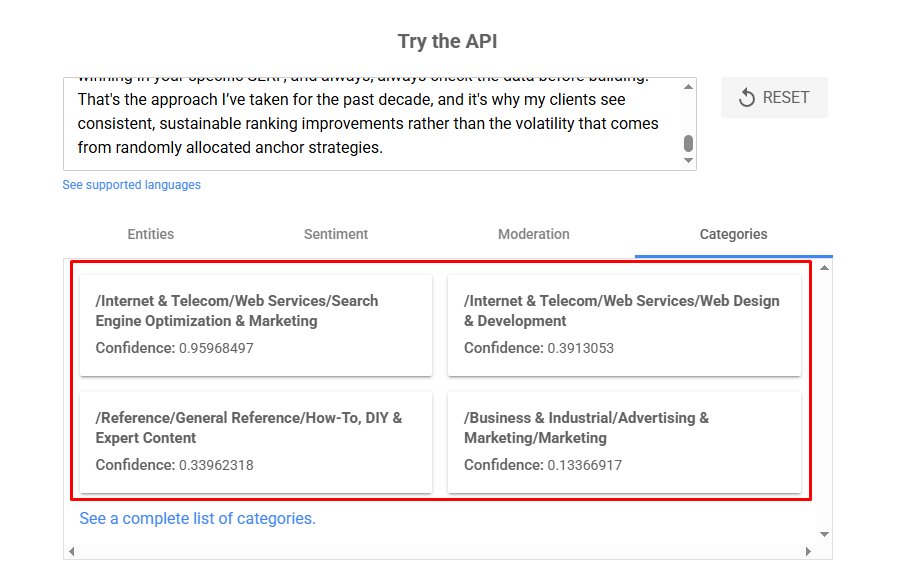
Task: Switch to the Moderation tab
Action: (x=533, y=234)
